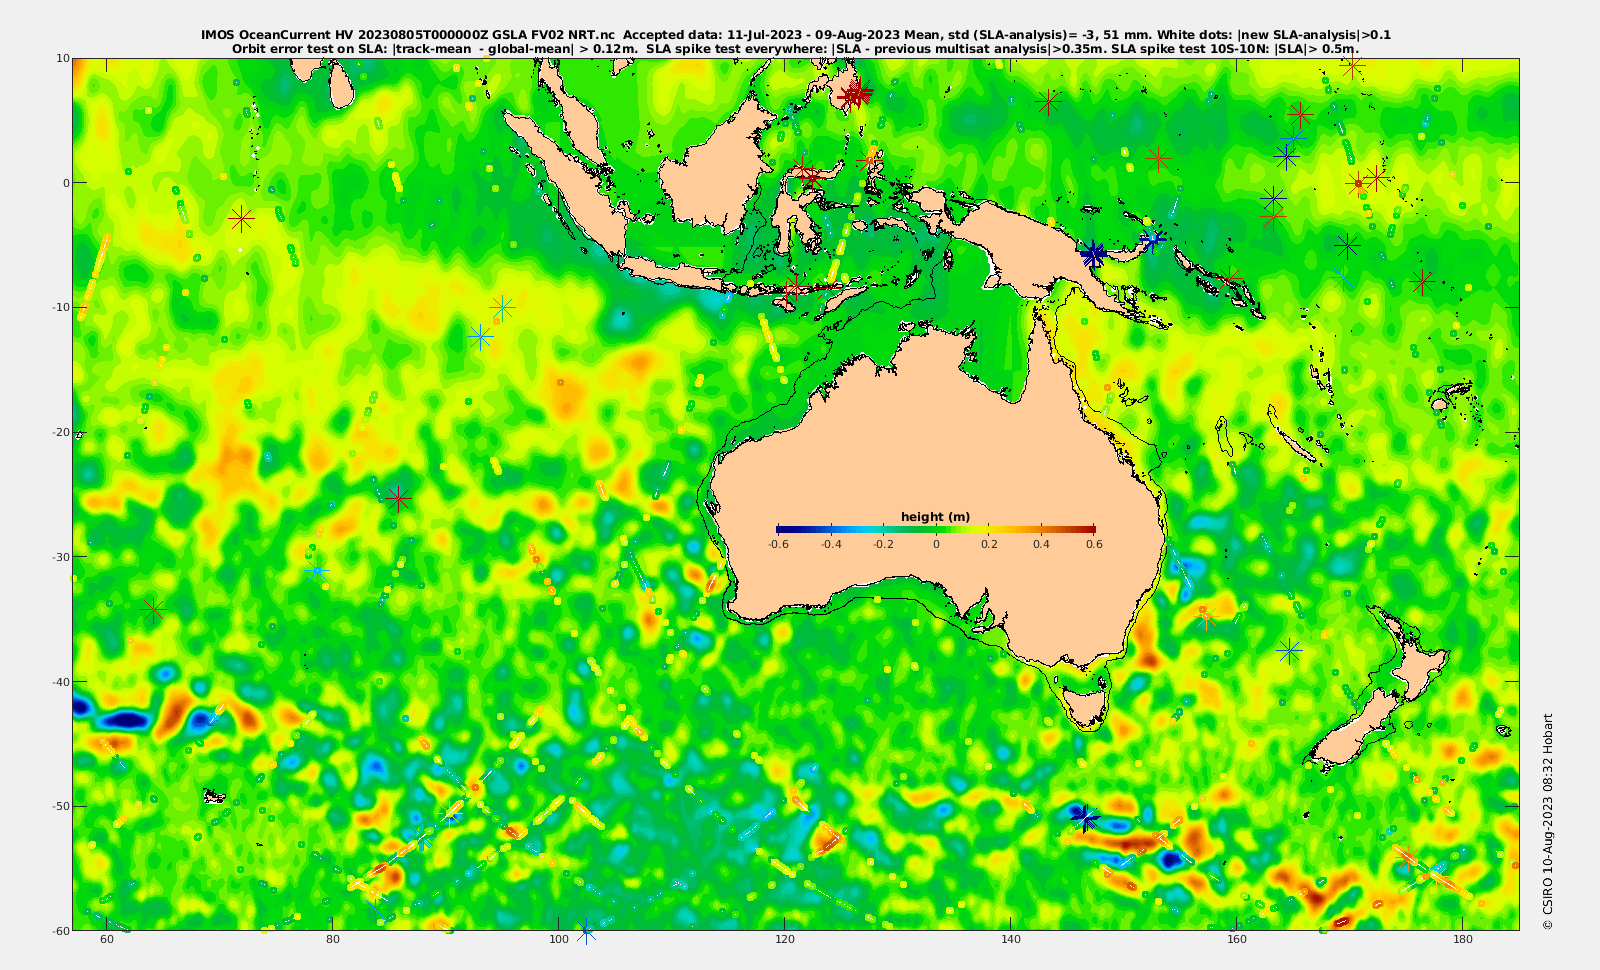Click the latitude axis tick label -20
Viewport: 1600px width, 970px height.
59,432
